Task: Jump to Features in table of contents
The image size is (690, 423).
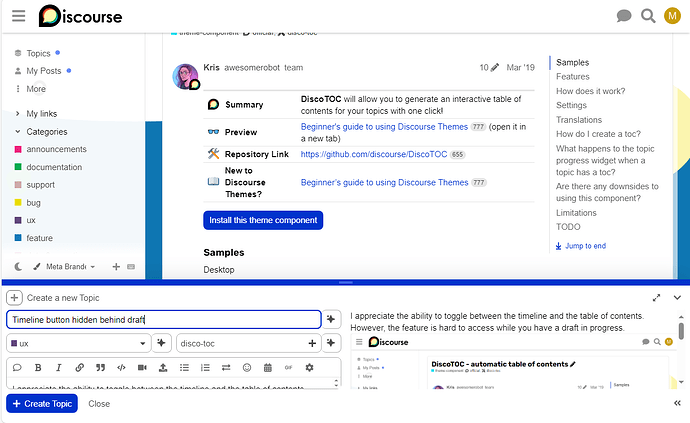Action: point(573,77)
